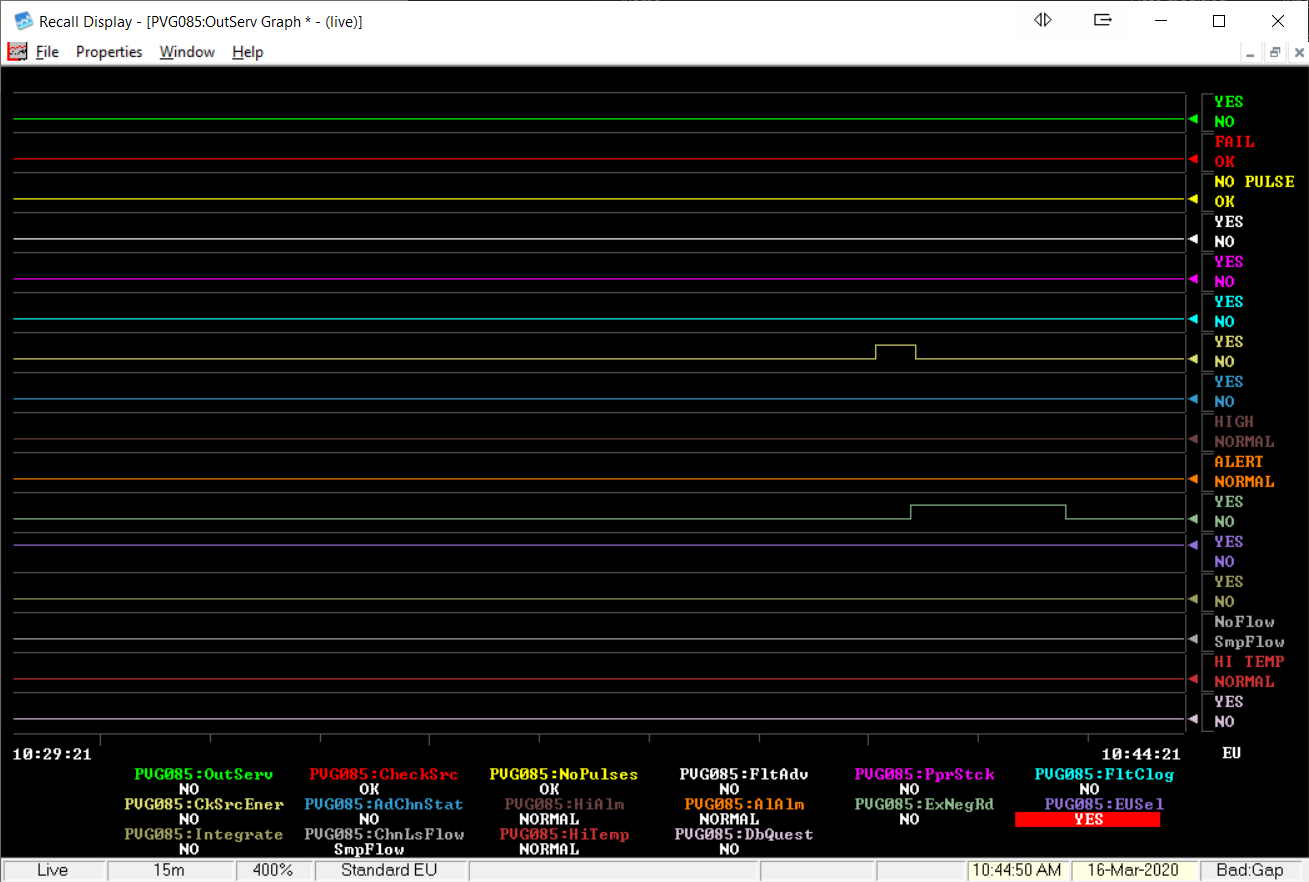Click the FAIL scale label
1309x882 pixels.
click(x=1234, y=142)
